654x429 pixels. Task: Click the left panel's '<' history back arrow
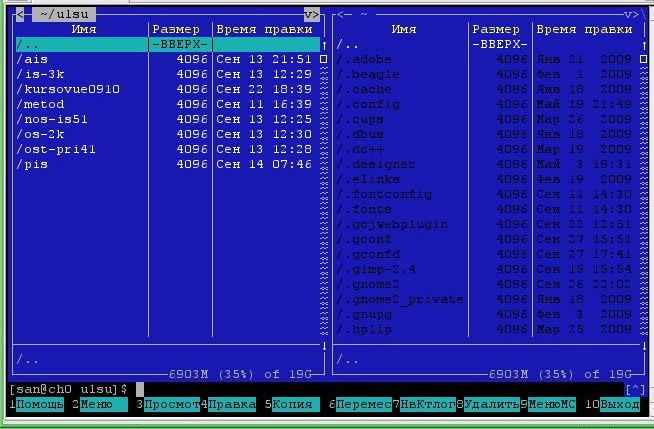(x=18, y=14)
